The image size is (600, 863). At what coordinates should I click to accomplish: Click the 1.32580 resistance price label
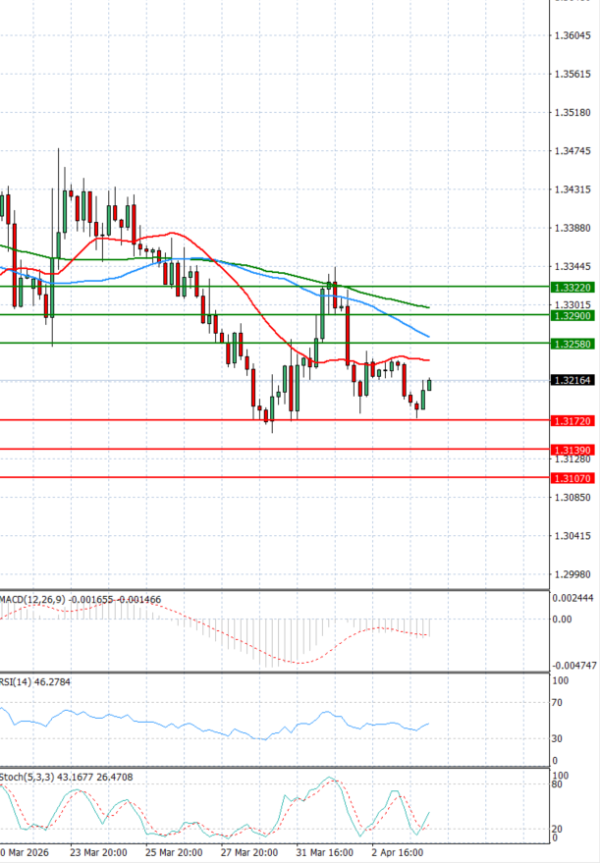point(573,344)
